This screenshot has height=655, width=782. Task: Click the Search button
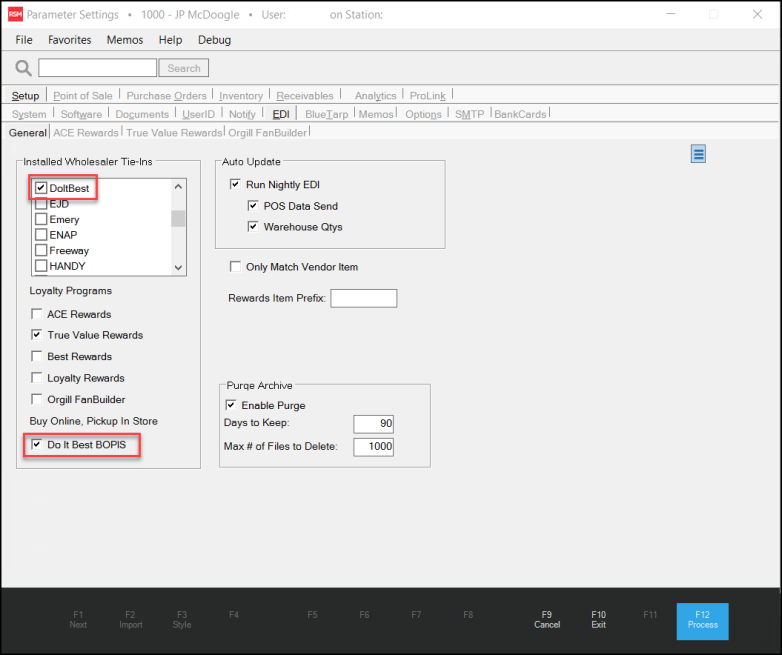(x=184, y=68)
